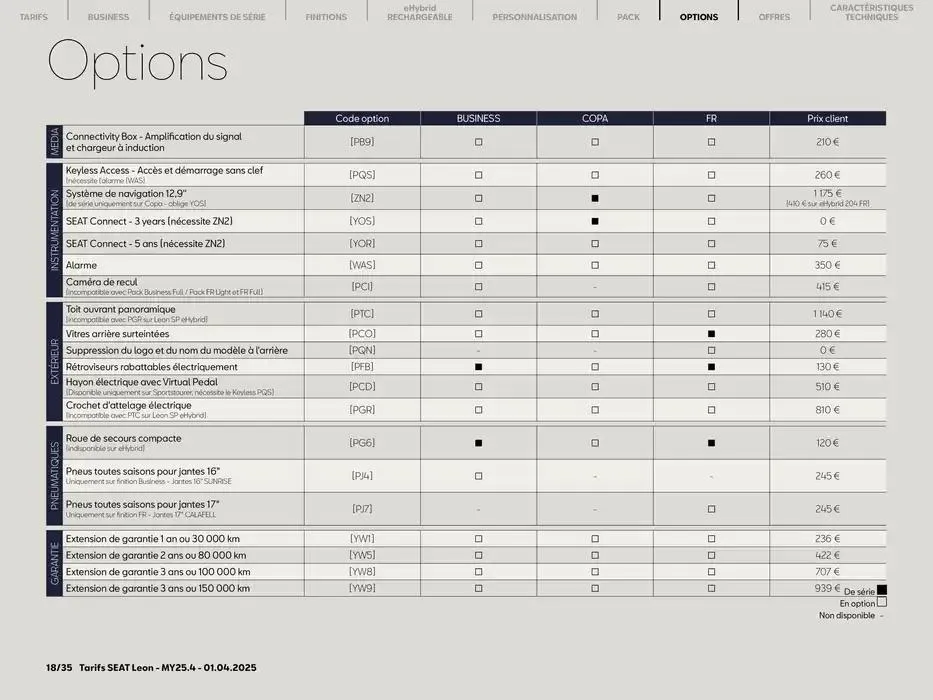Image resolution: width=933 pixels, height=700 pixels.
Task: Open the ÉQUIPEMENTS DE SÉRIE tab
Action: pyautogui.click(x=216, y=16)
